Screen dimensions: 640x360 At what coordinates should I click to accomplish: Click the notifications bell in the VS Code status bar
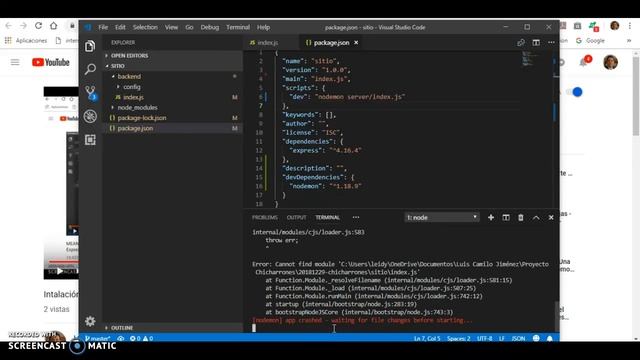[x=550, y=338]
